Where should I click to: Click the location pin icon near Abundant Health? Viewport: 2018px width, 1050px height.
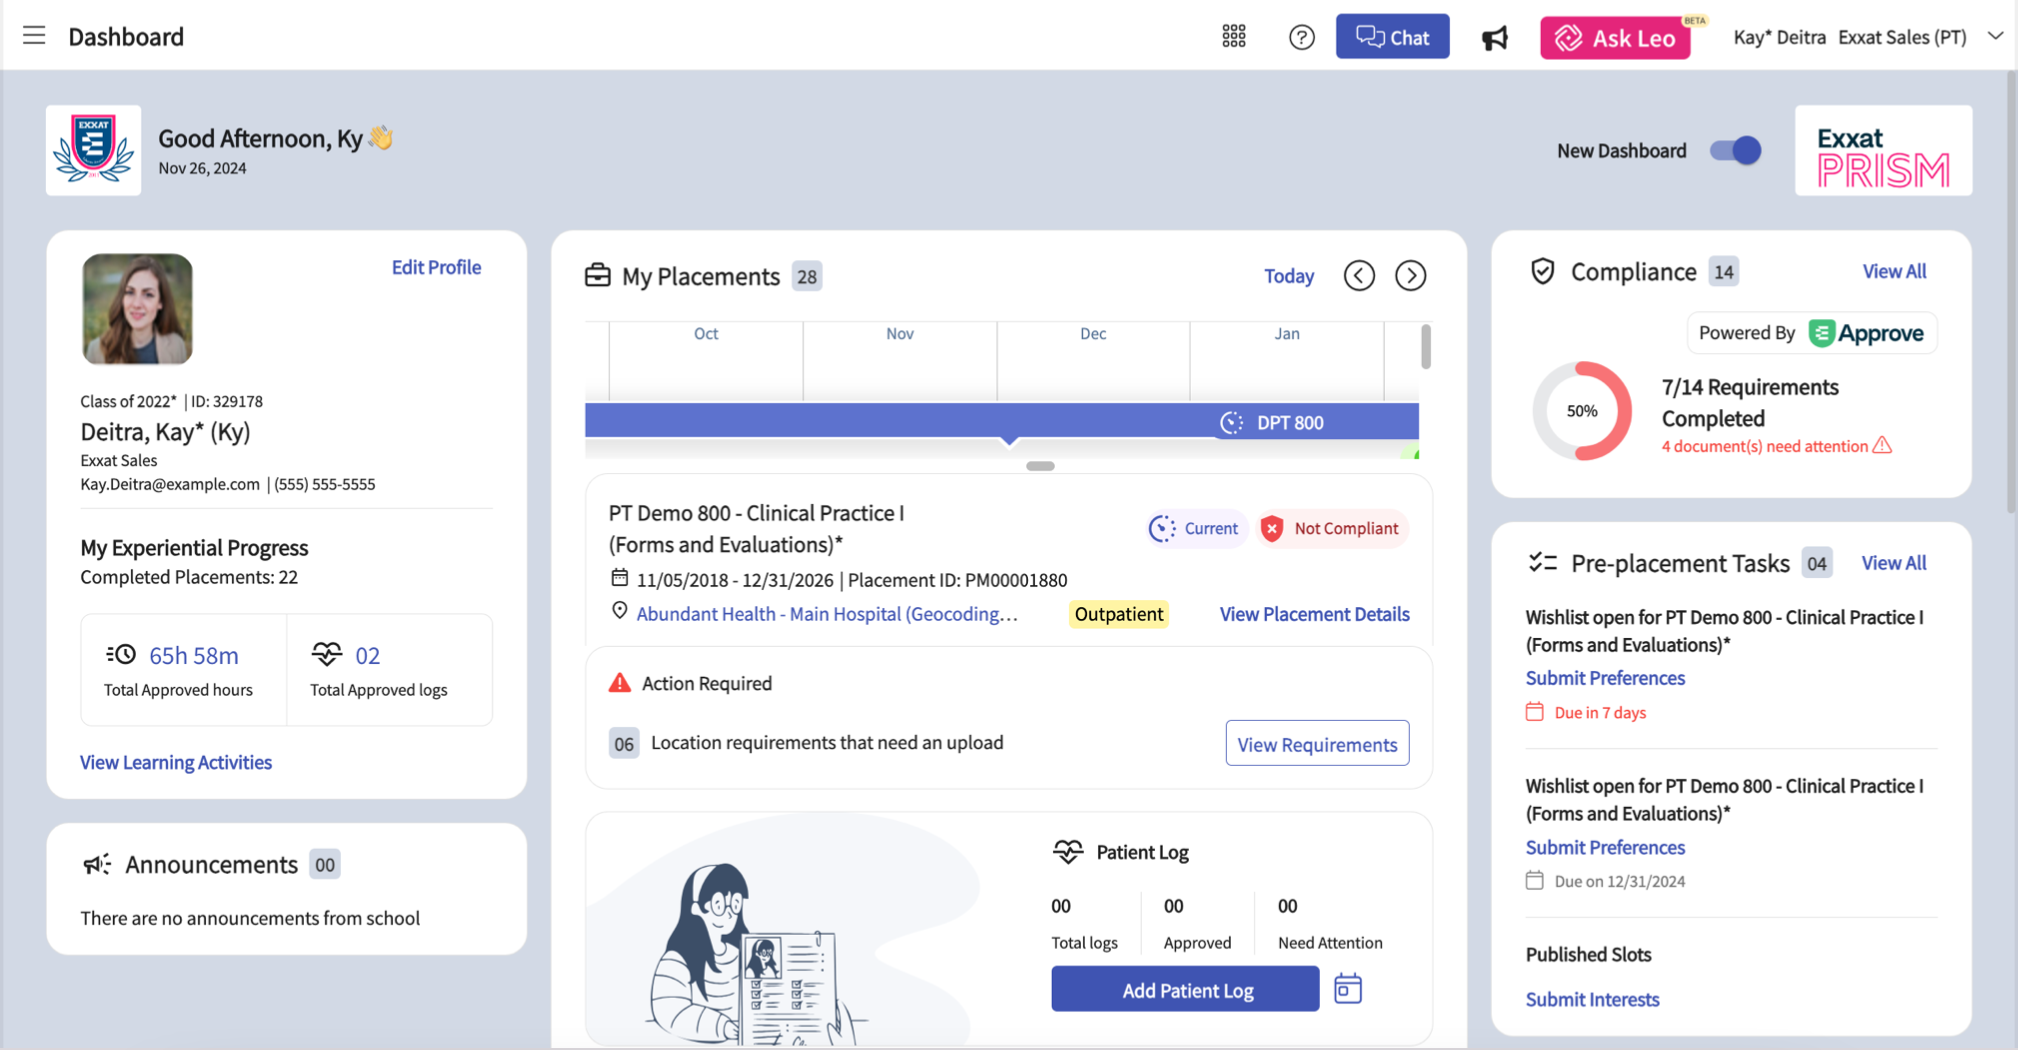[618, 611]
